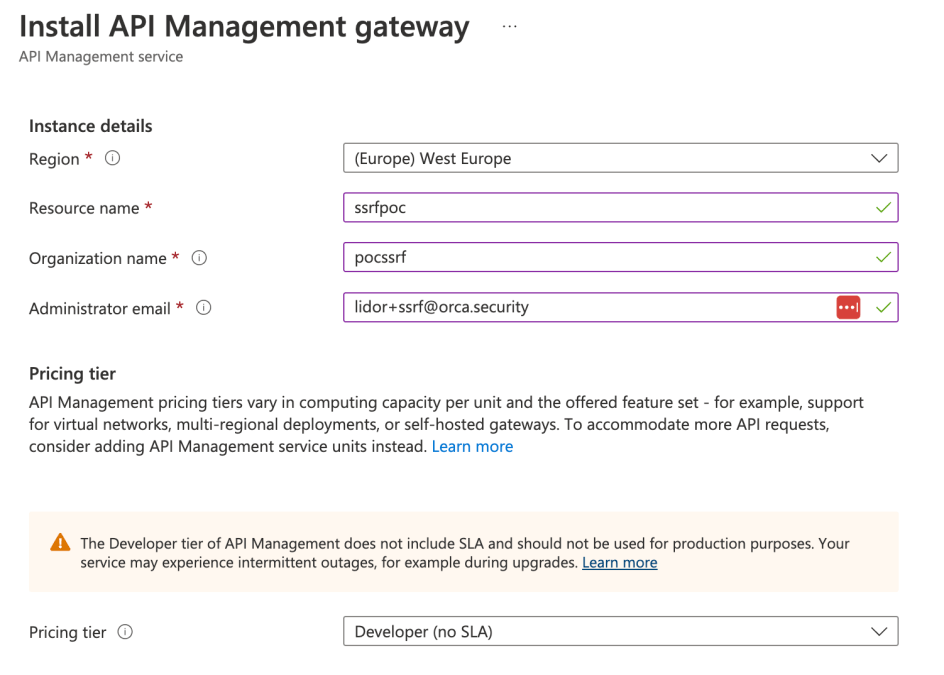Click the Administrator email input field
The width and height of the screenshot is (944, 675).
click(x=621, y=307)
